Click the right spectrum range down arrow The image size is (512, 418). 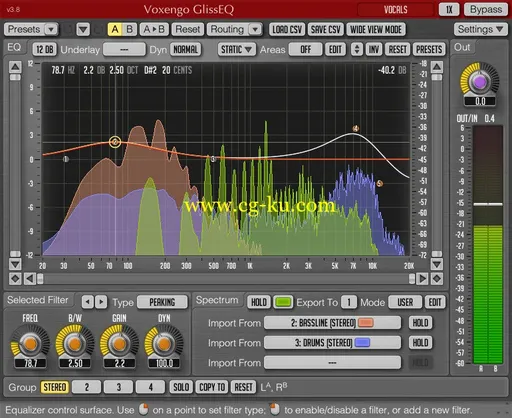[437, 265]
